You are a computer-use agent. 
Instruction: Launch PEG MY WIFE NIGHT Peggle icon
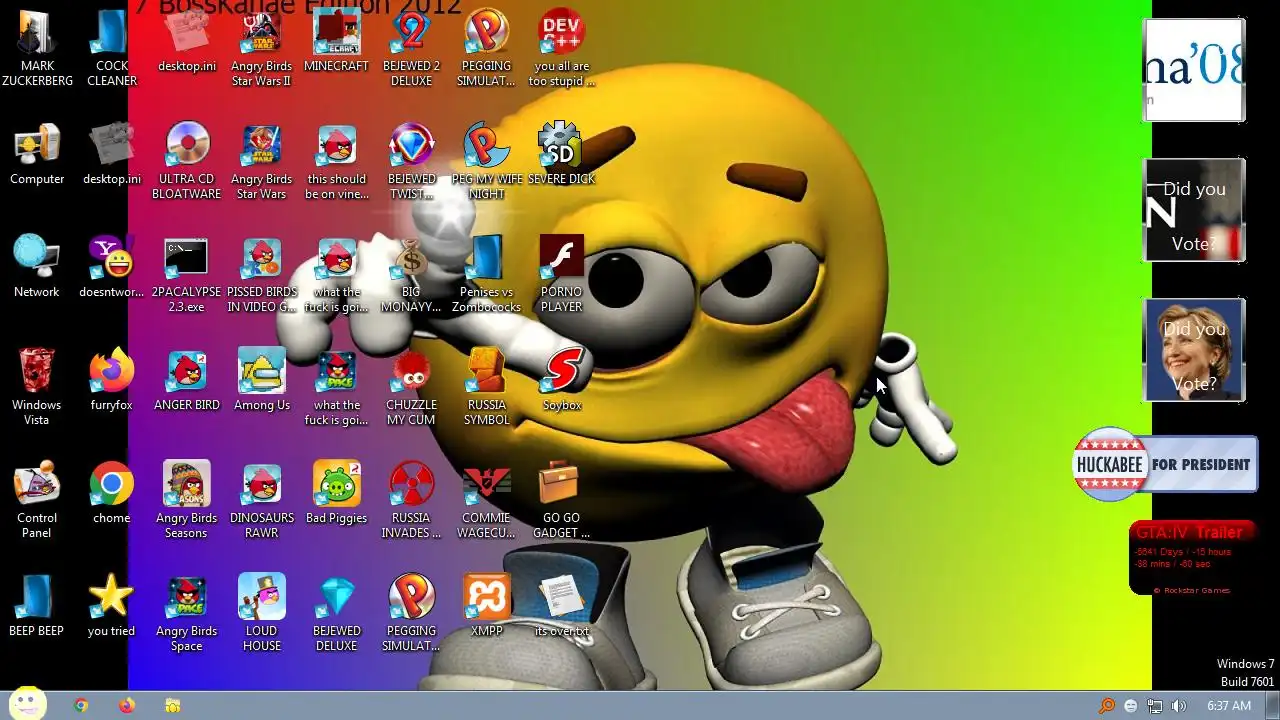[x=487, y=161]
